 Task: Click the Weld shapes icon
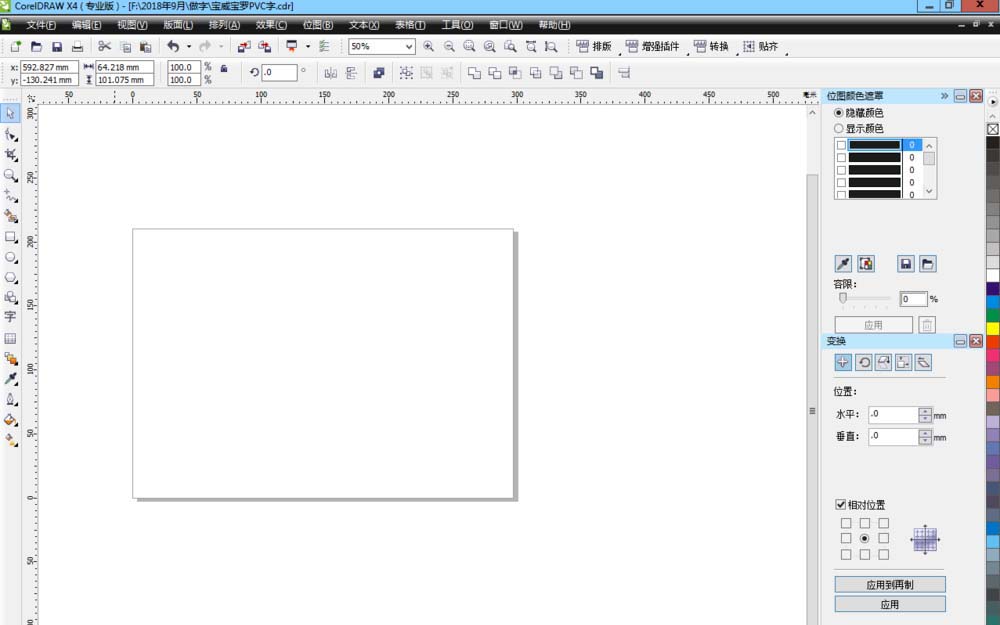pyautogui.click(x=474, y=73)
